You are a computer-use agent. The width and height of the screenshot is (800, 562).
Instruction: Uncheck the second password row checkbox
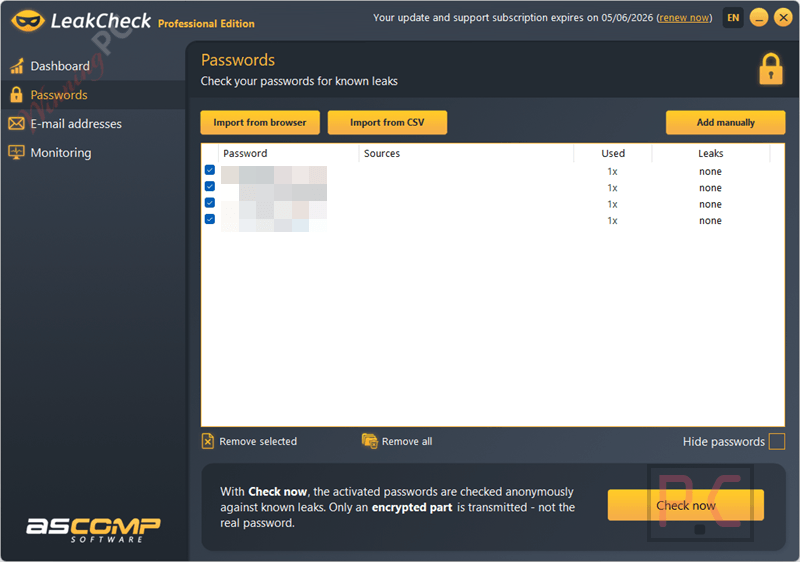tap(210, 186)
